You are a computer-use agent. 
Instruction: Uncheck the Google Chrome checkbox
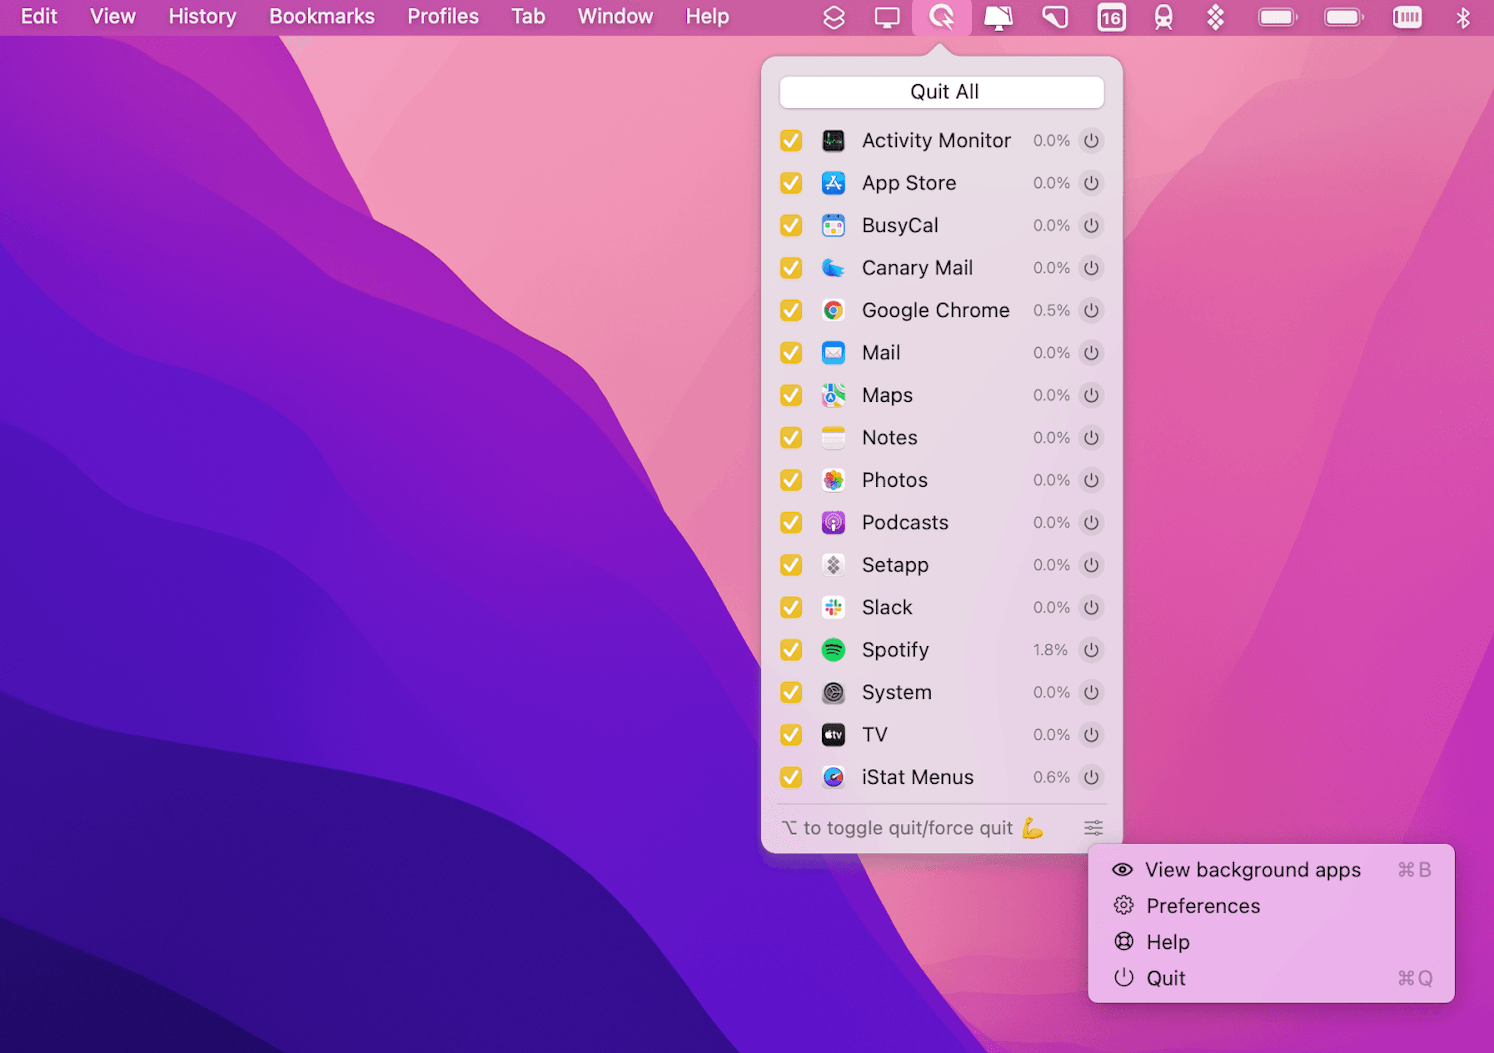(791, 311)
